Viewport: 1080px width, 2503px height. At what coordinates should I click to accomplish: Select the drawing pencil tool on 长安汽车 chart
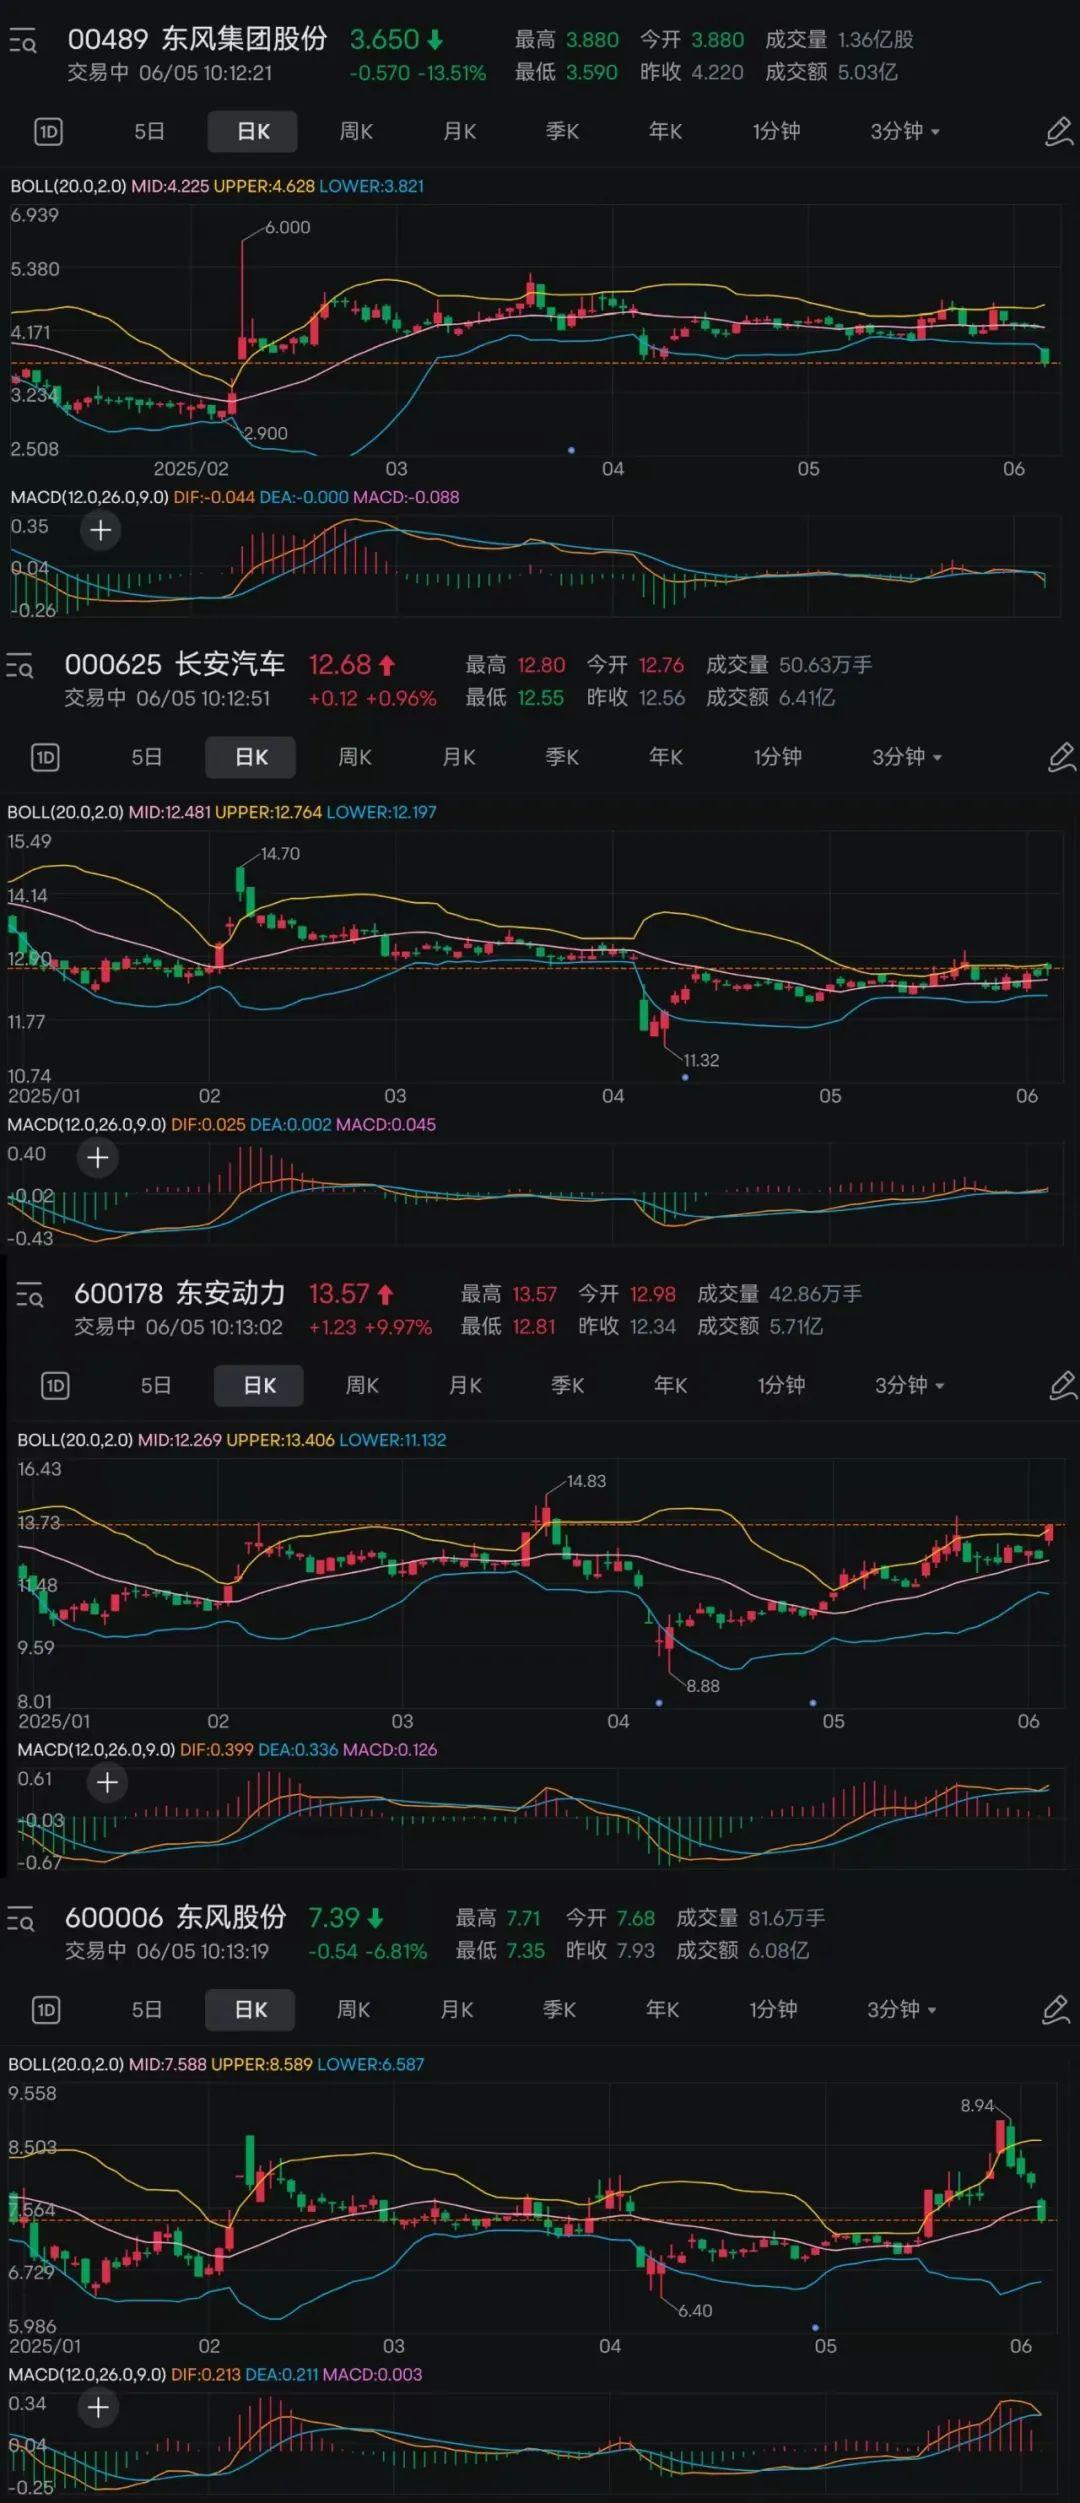pos(1061,757)
